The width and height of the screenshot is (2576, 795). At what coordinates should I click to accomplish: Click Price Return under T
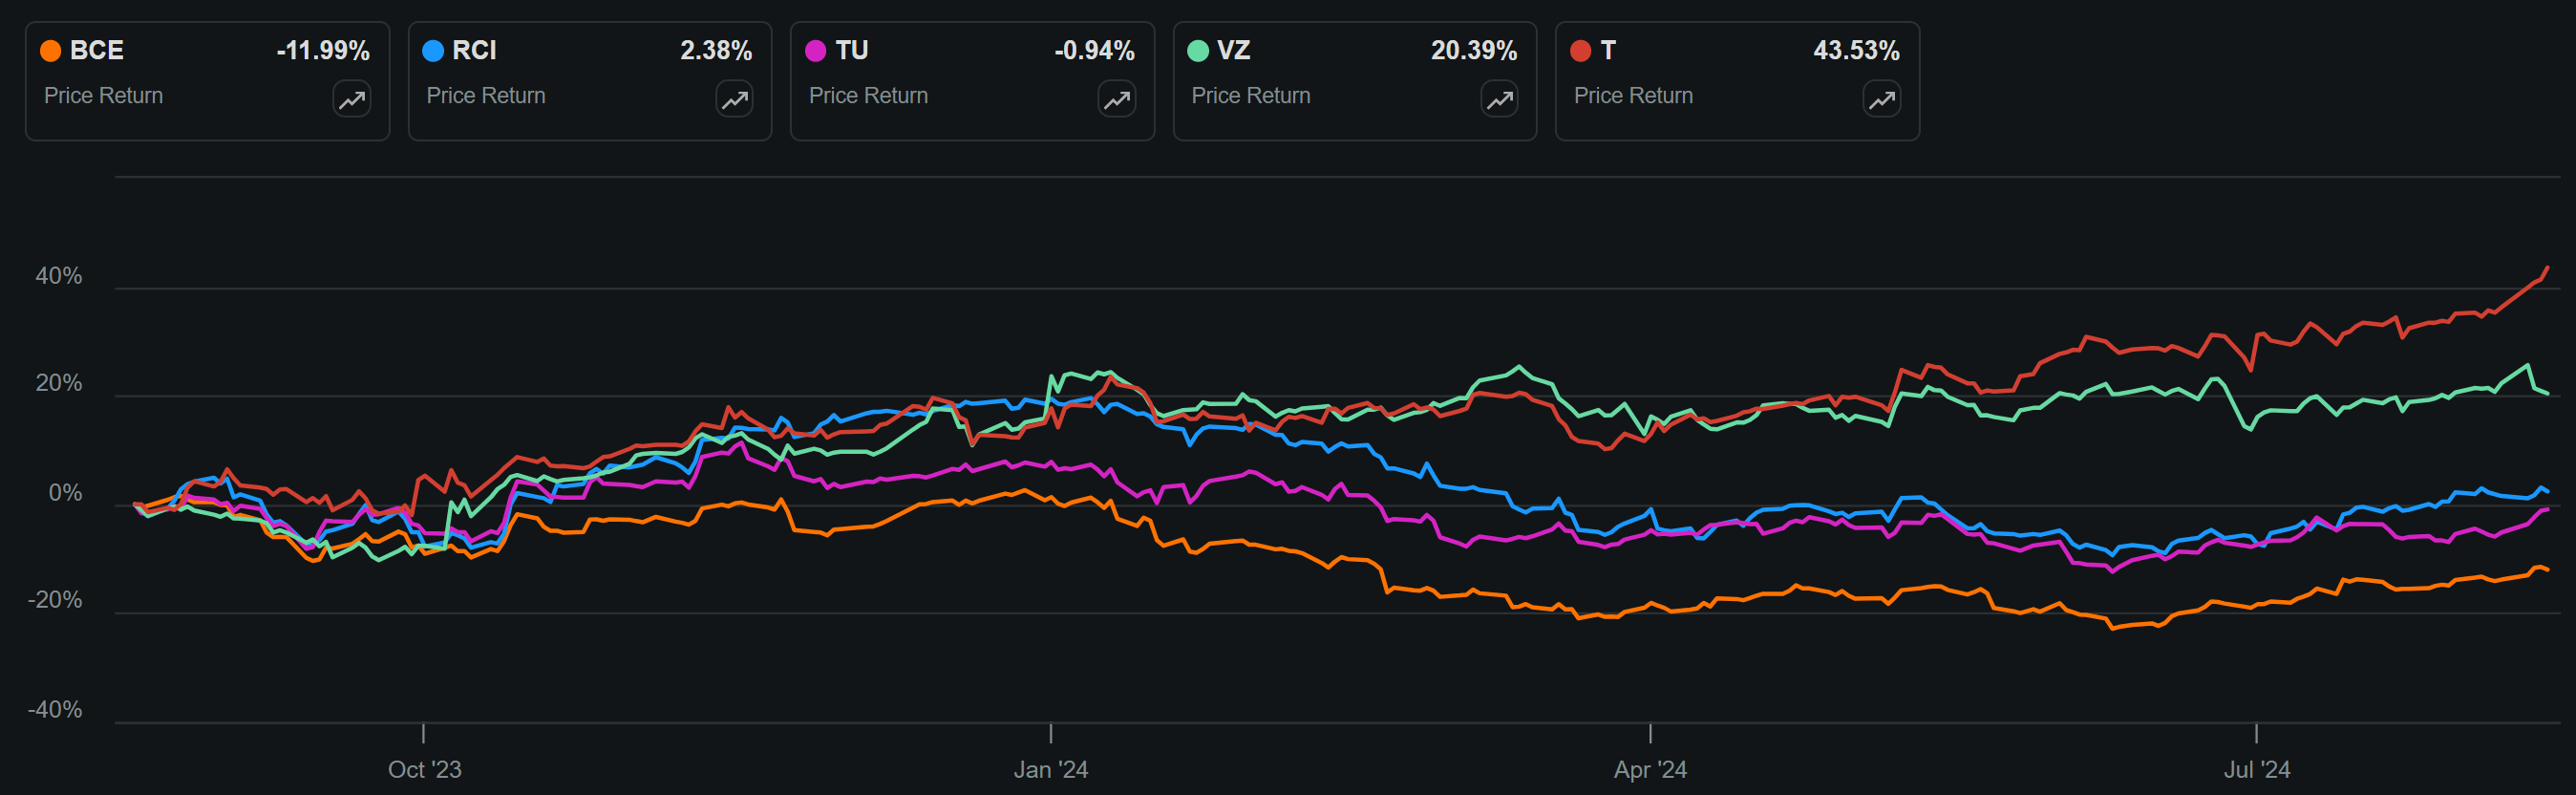pos(1634,96)
